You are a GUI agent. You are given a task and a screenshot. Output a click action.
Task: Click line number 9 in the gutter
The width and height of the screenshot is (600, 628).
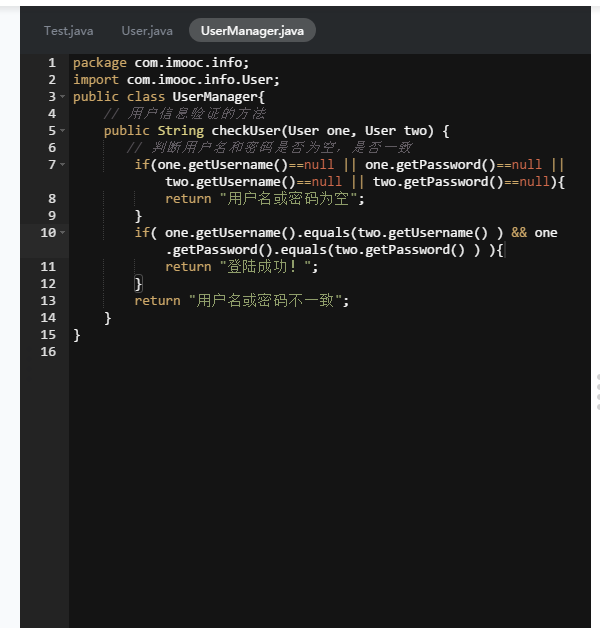point(52,216)
